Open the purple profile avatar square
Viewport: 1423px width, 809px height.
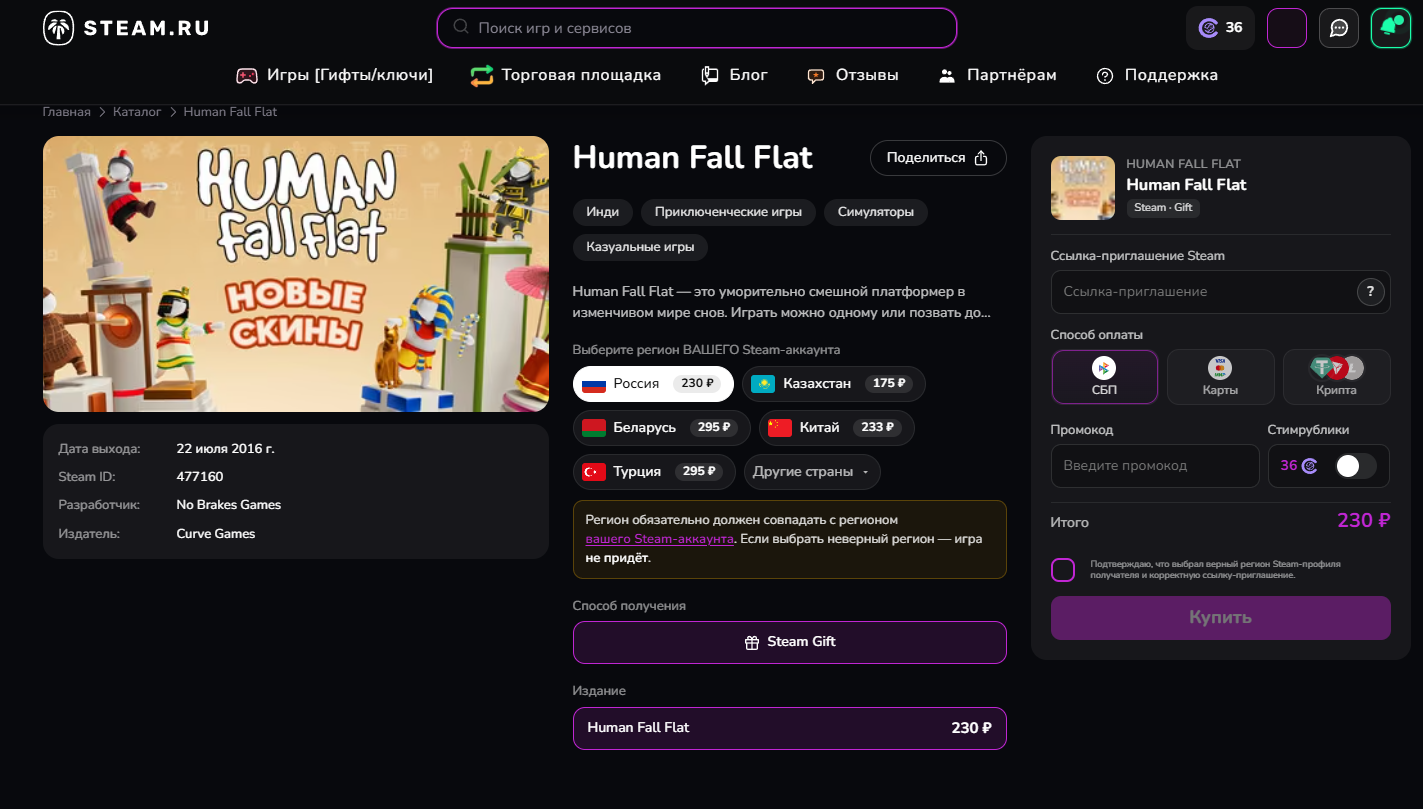point(1287,28)
